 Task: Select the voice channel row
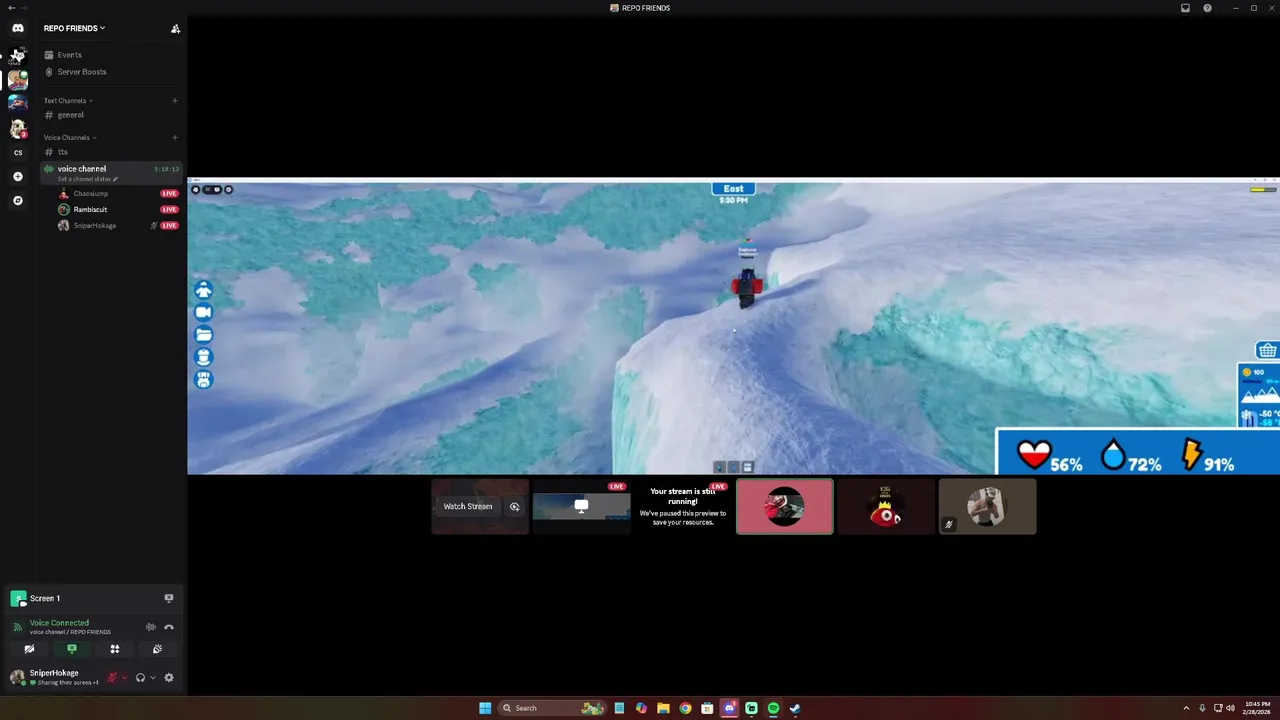coord(110,173)
